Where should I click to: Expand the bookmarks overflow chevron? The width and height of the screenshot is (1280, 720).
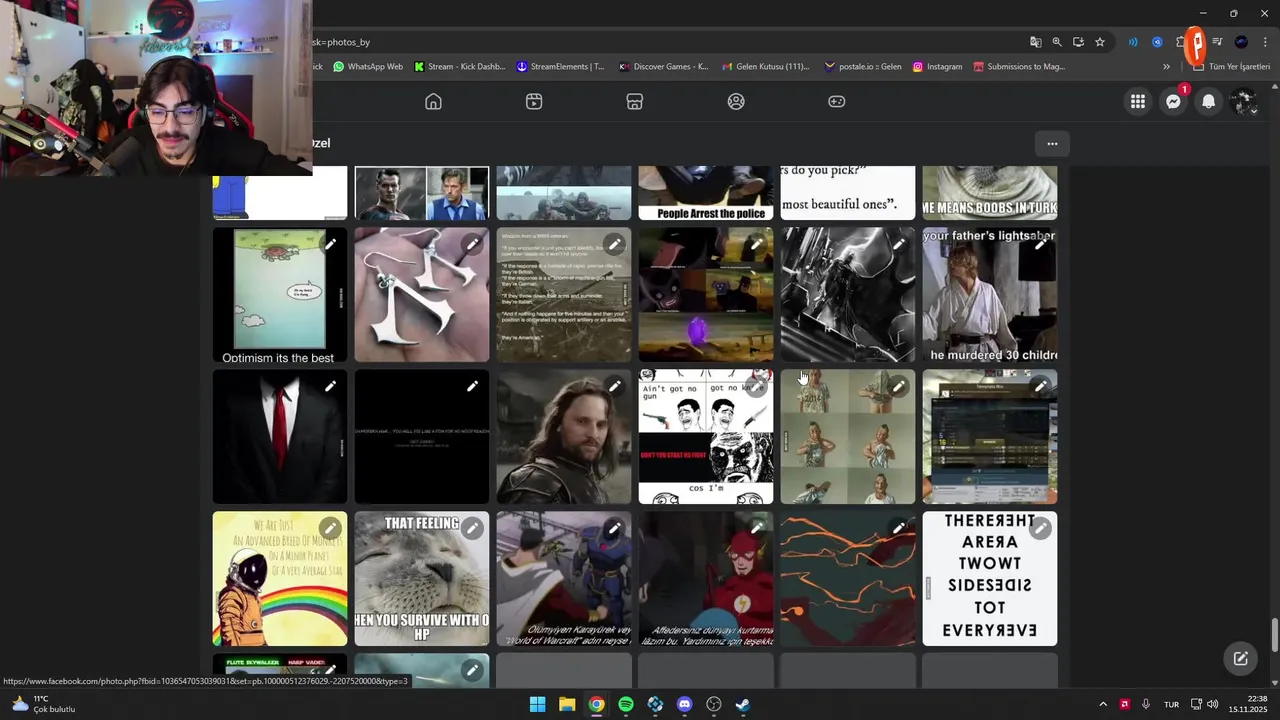point(1166,67)
